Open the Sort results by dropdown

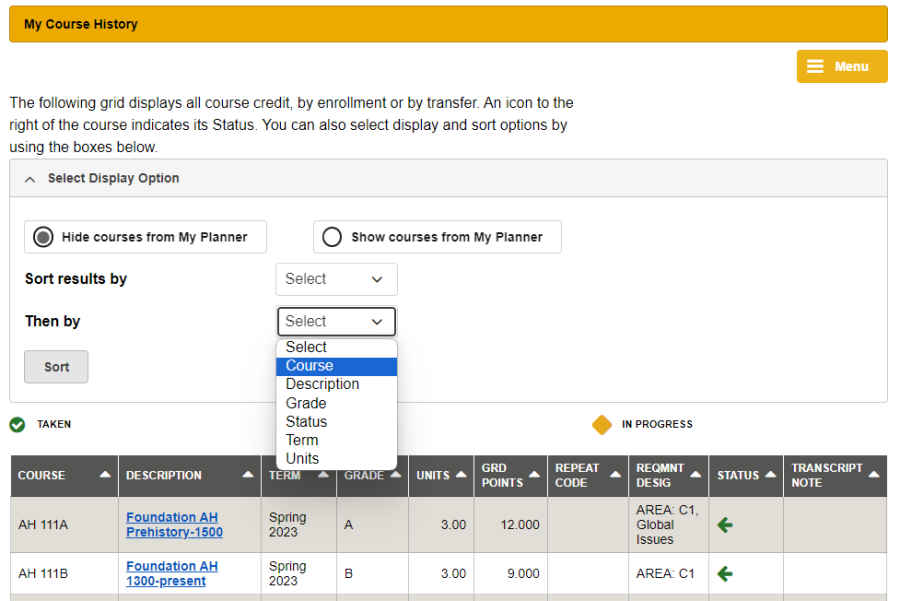(336, 280)
